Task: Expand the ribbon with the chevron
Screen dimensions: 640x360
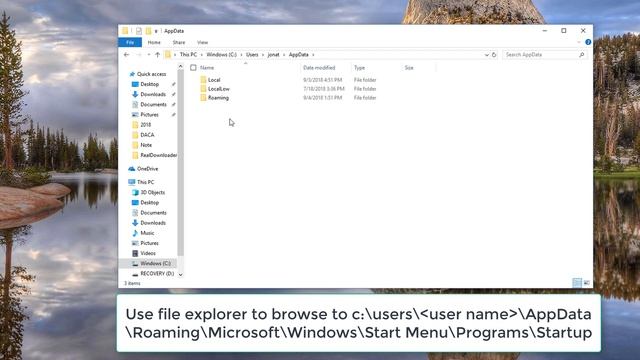Action: tap(579, 42)
